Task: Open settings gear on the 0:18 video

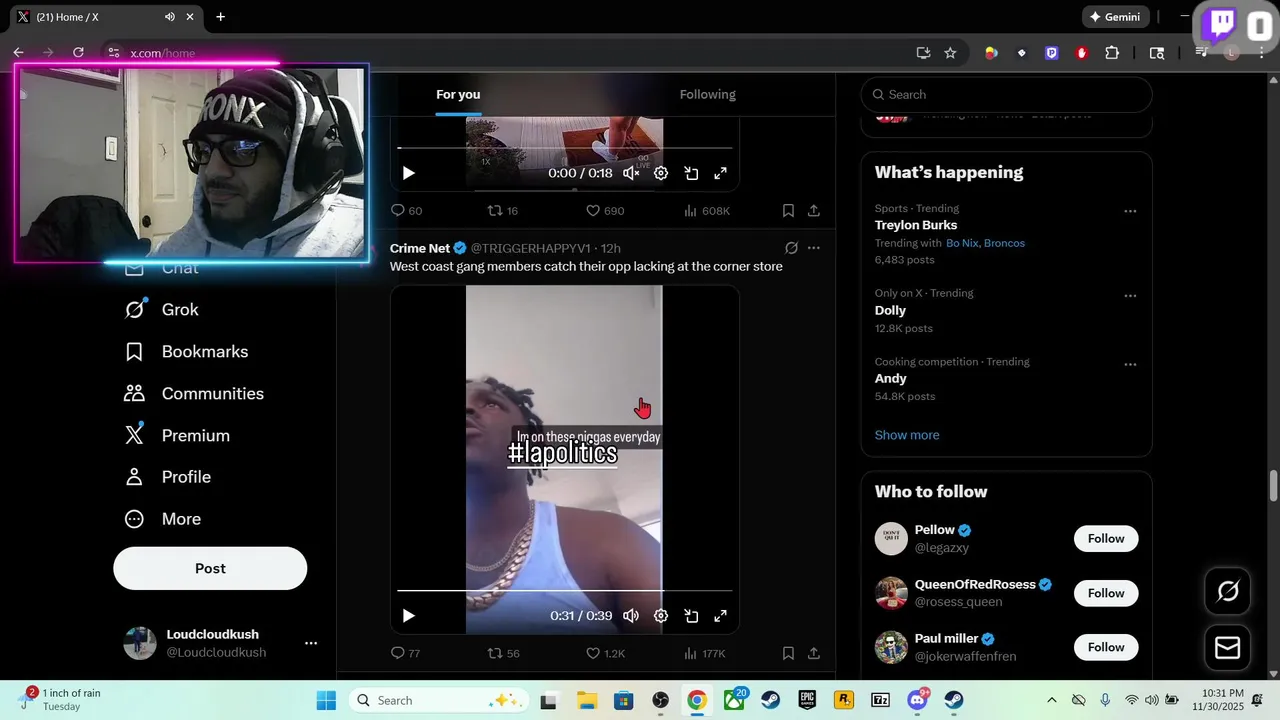Action: [x=661, y=173]
